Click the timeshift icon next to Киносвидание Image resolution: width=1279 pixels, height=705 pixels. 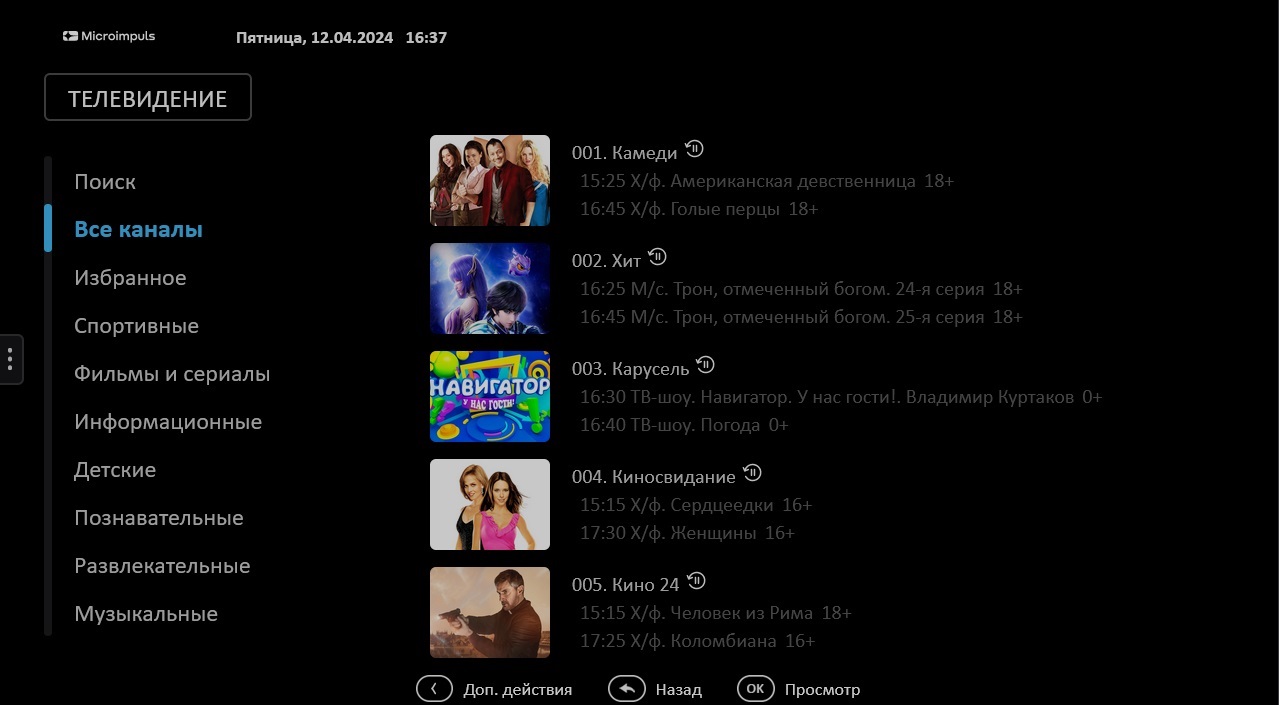[752, 473]
